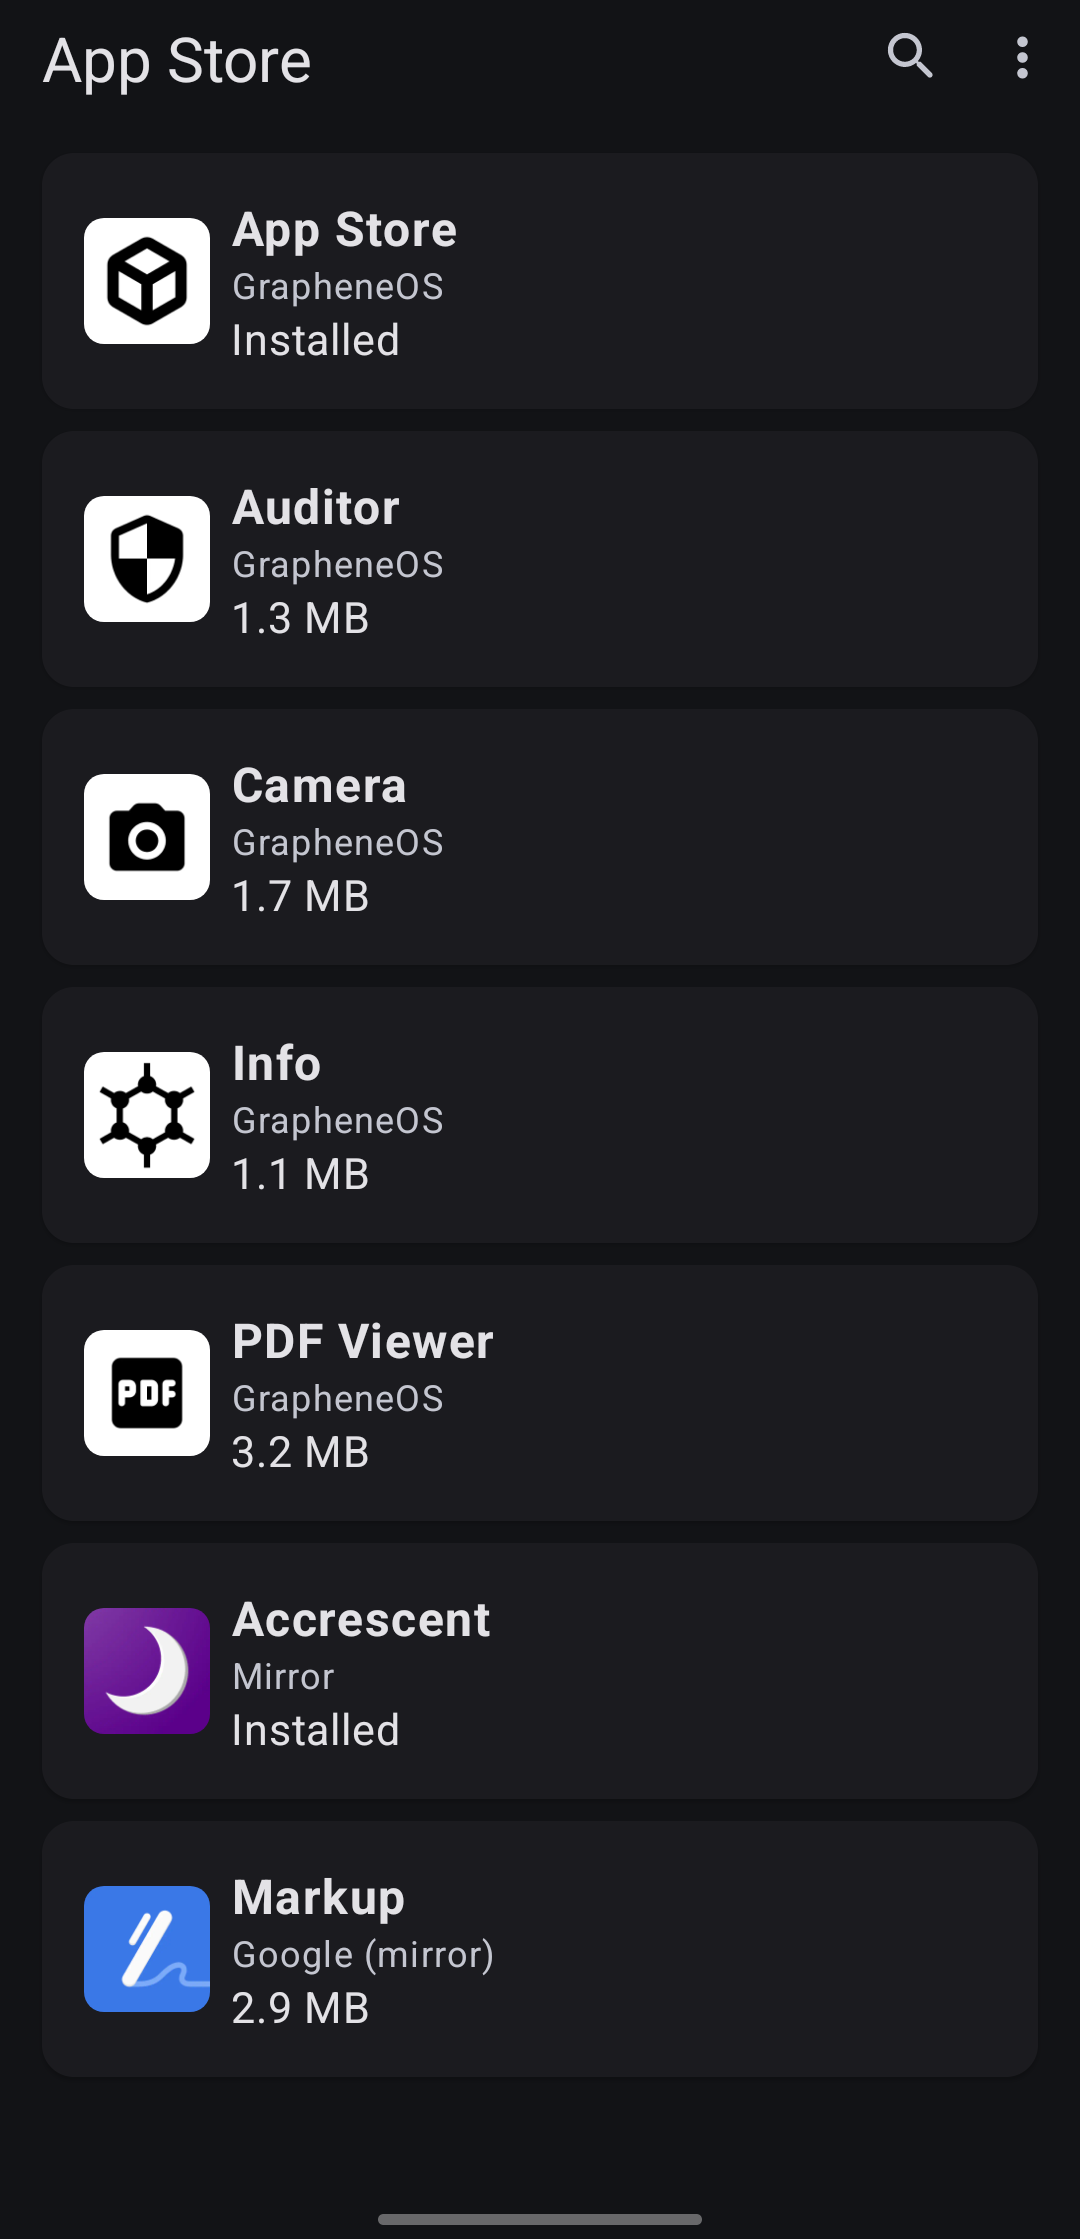Tap the App Store page title

[177, 61]
